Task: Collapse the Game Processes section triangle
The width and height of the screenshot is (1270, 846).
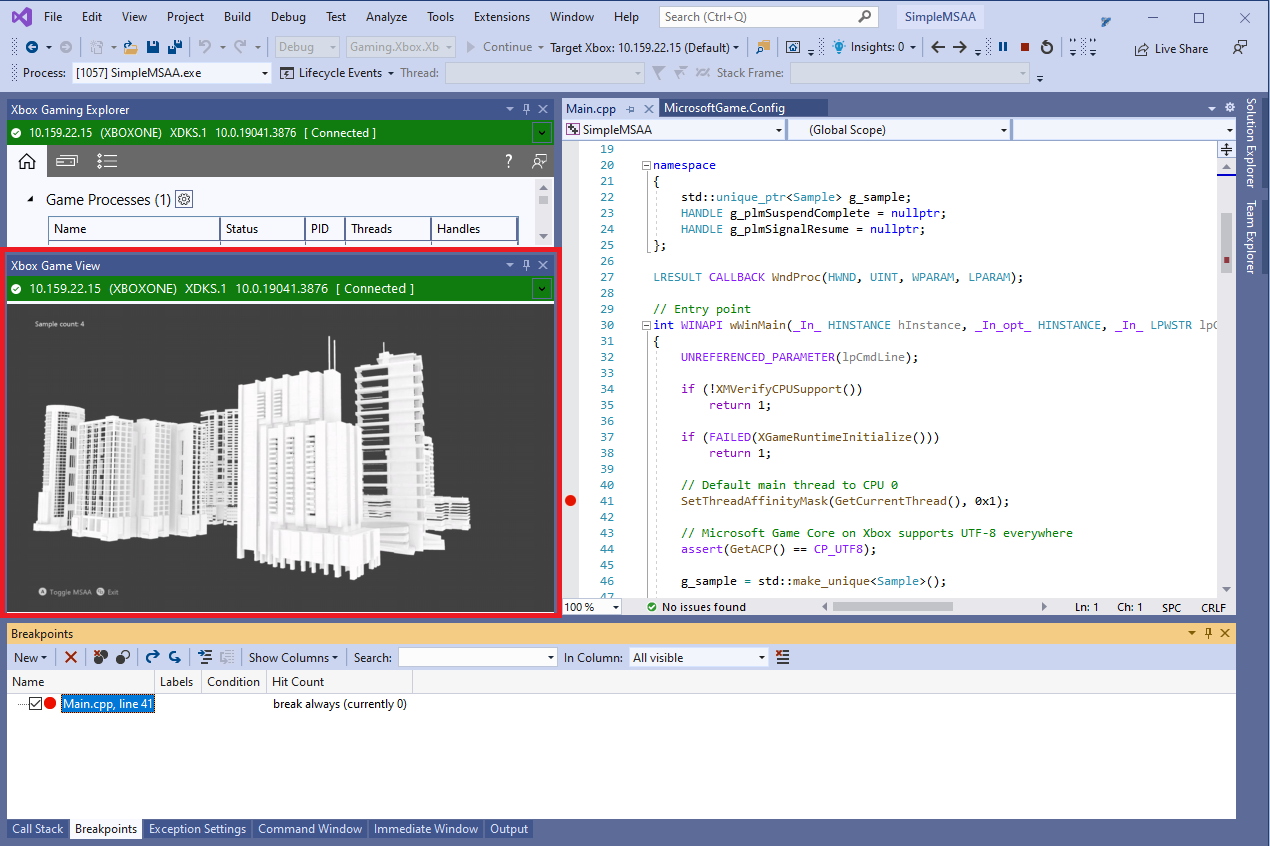Action: pos(30,200)
